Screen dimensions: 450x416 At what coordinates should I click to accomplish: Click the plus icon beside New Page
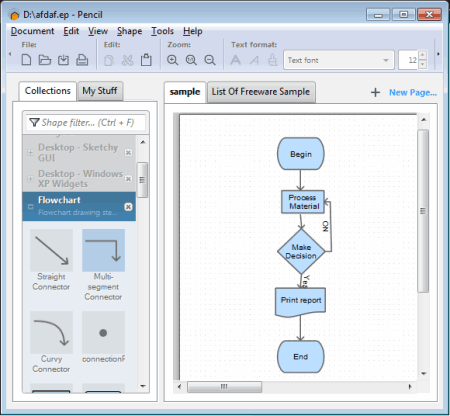pos(375,92)
